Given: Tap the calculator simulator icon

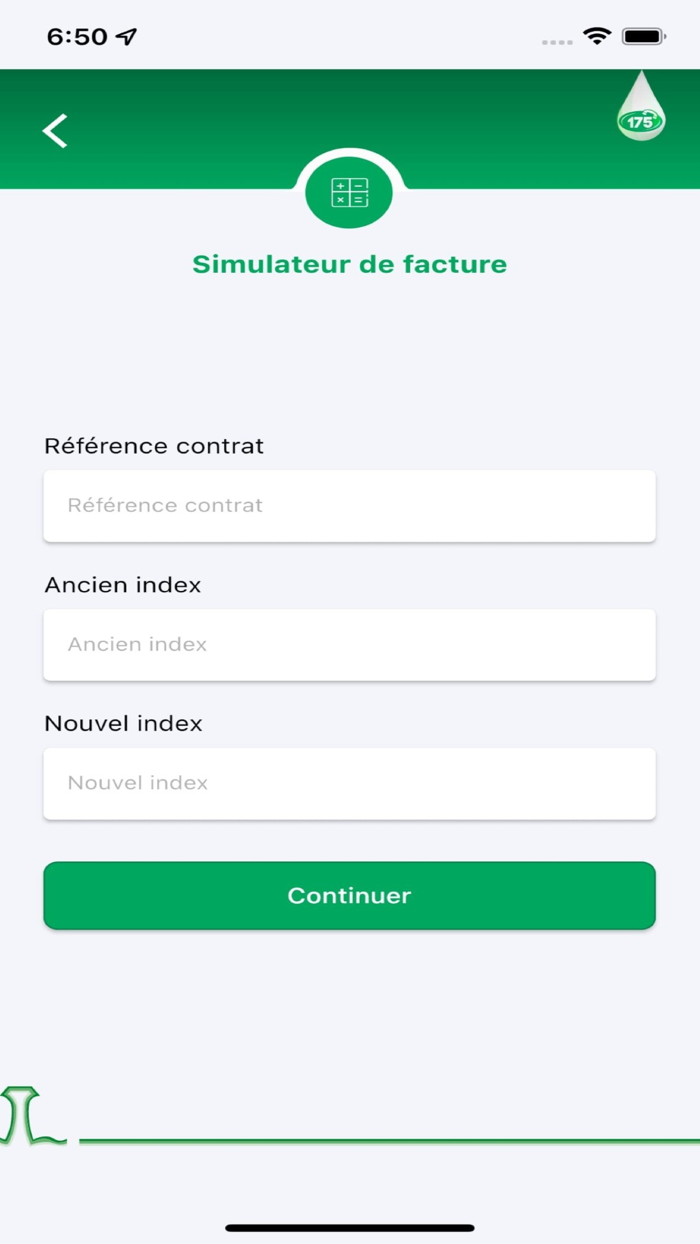Looking at the screenshot, I should click(x=349, y=193).
